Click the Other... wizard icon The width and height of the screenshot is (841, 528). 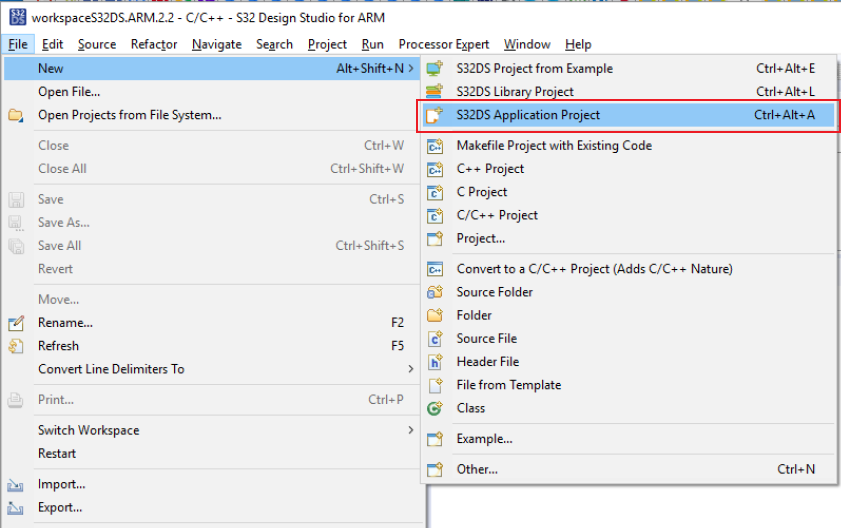pyautogui.click(x=434, y=470)
